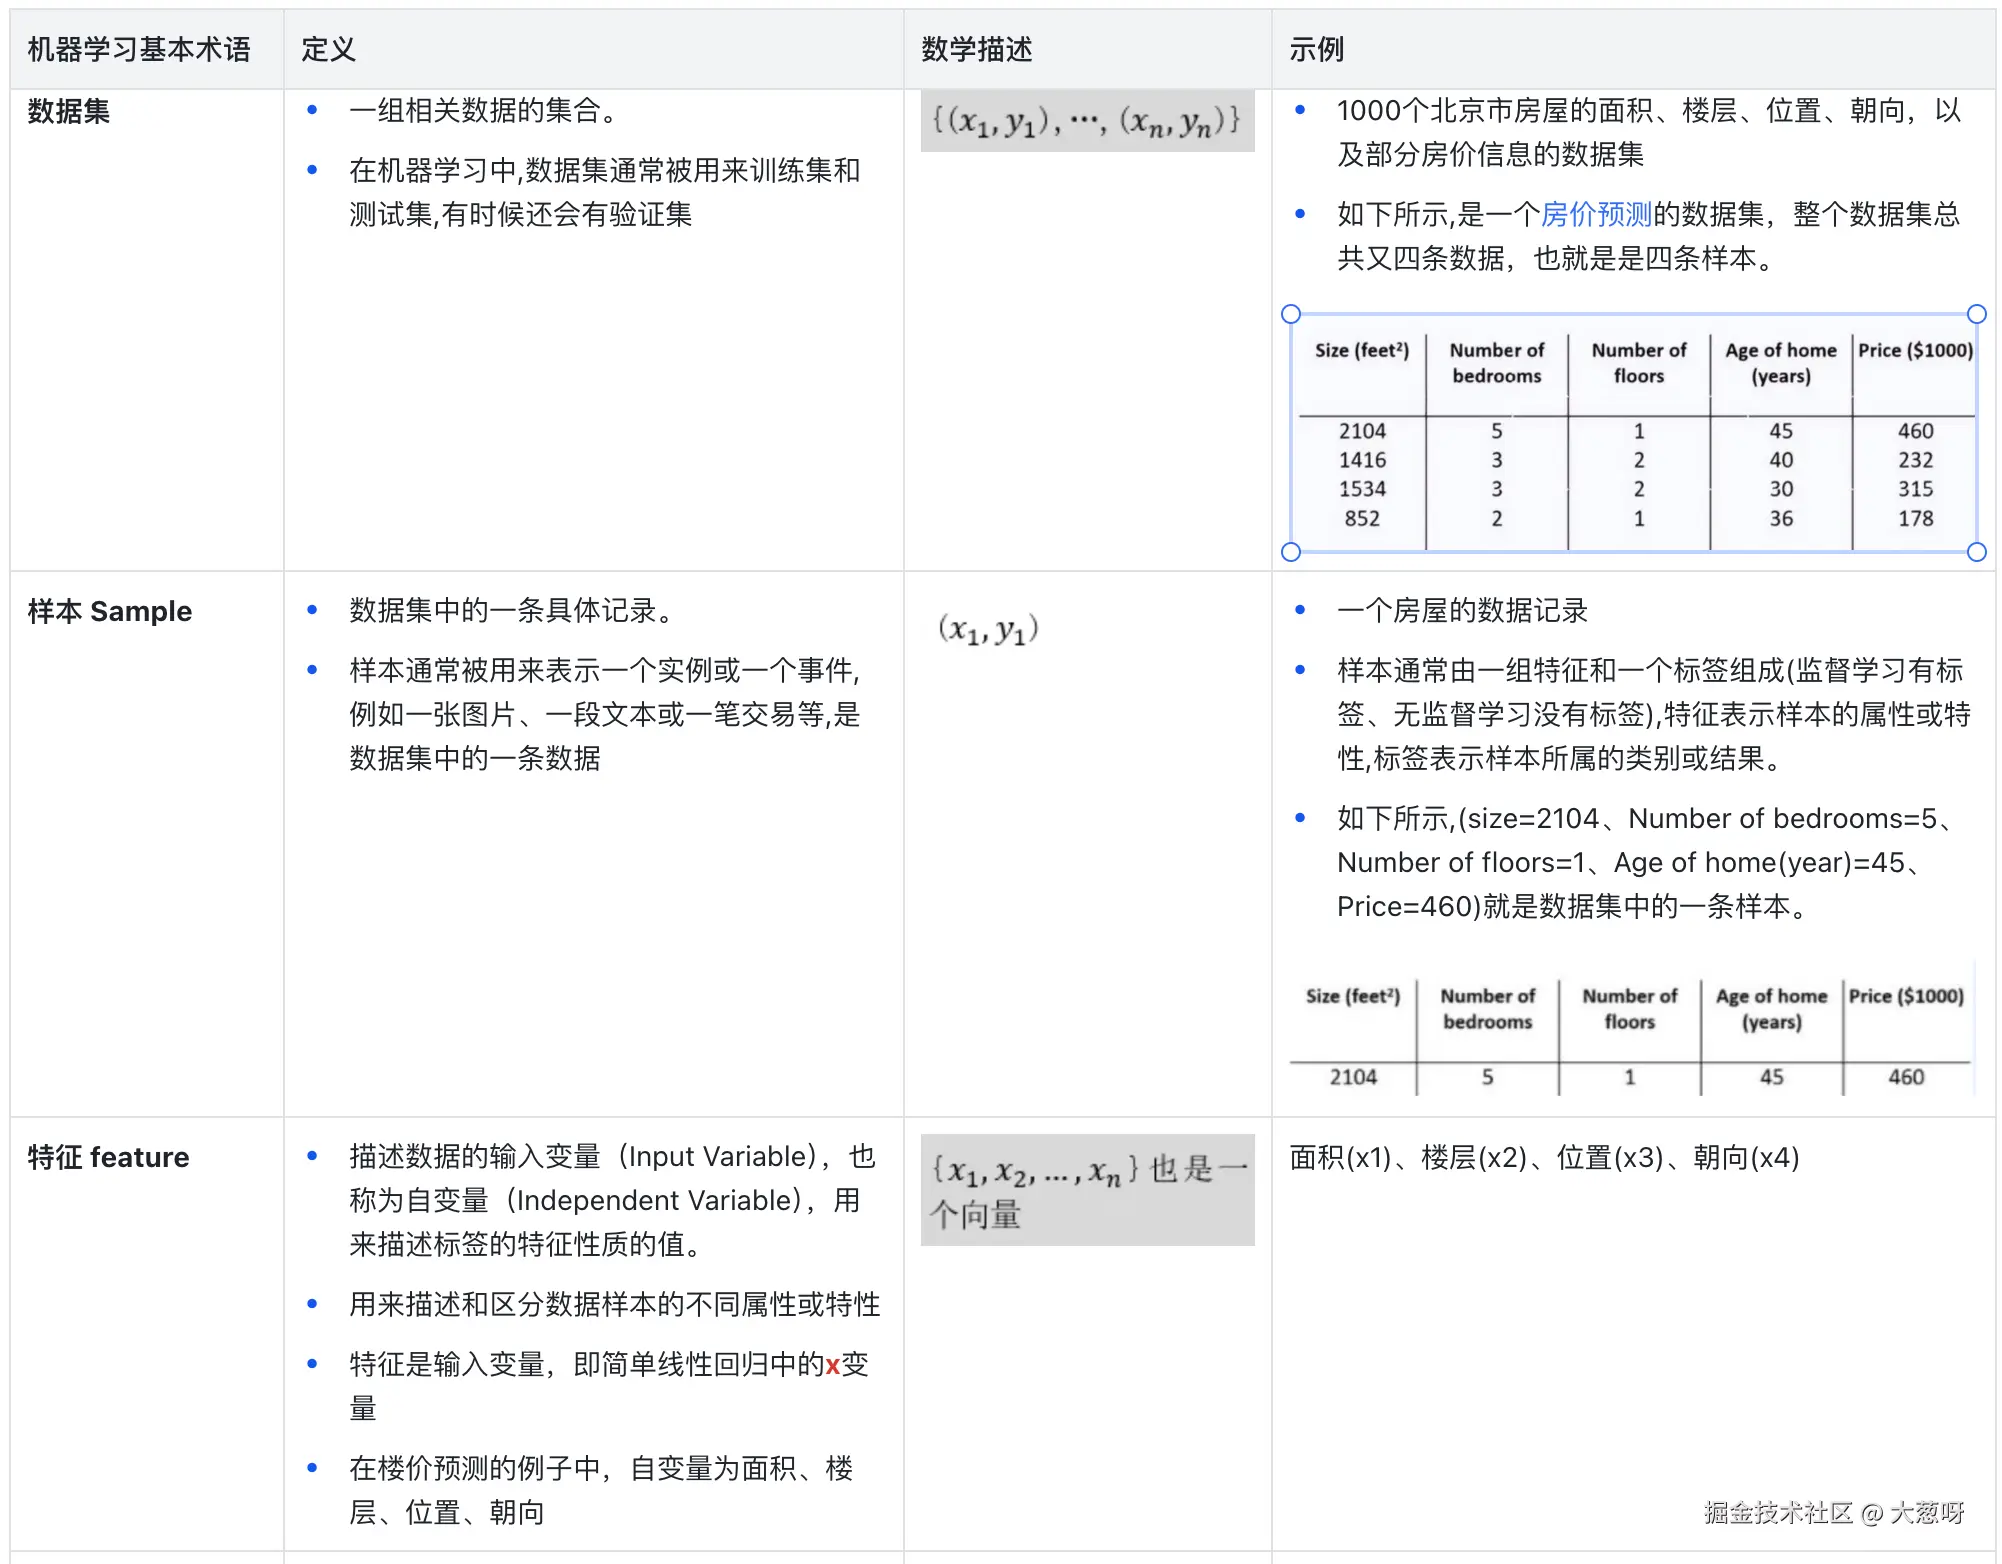2002x1564 pixels.
Task: Click the red x in feature definition
Action: point(832,1365)
